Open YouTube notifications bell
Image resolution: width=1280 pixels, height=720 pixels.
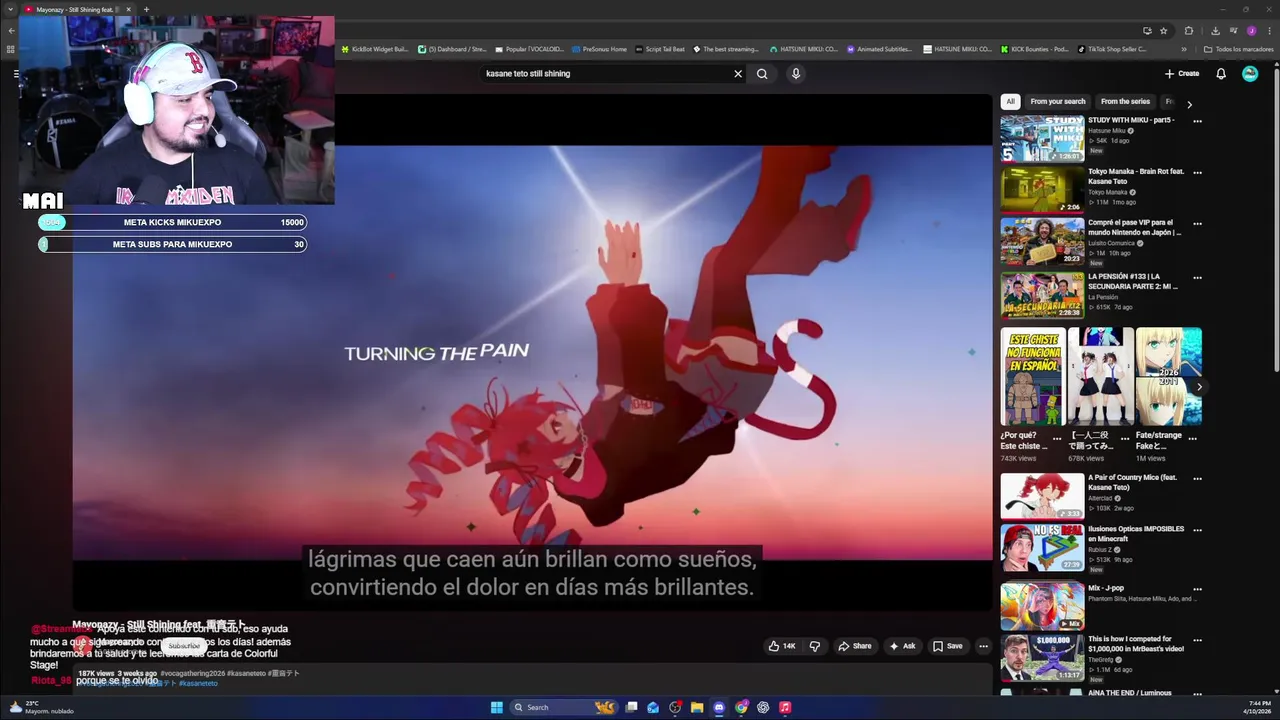[x=1221, y=73]
